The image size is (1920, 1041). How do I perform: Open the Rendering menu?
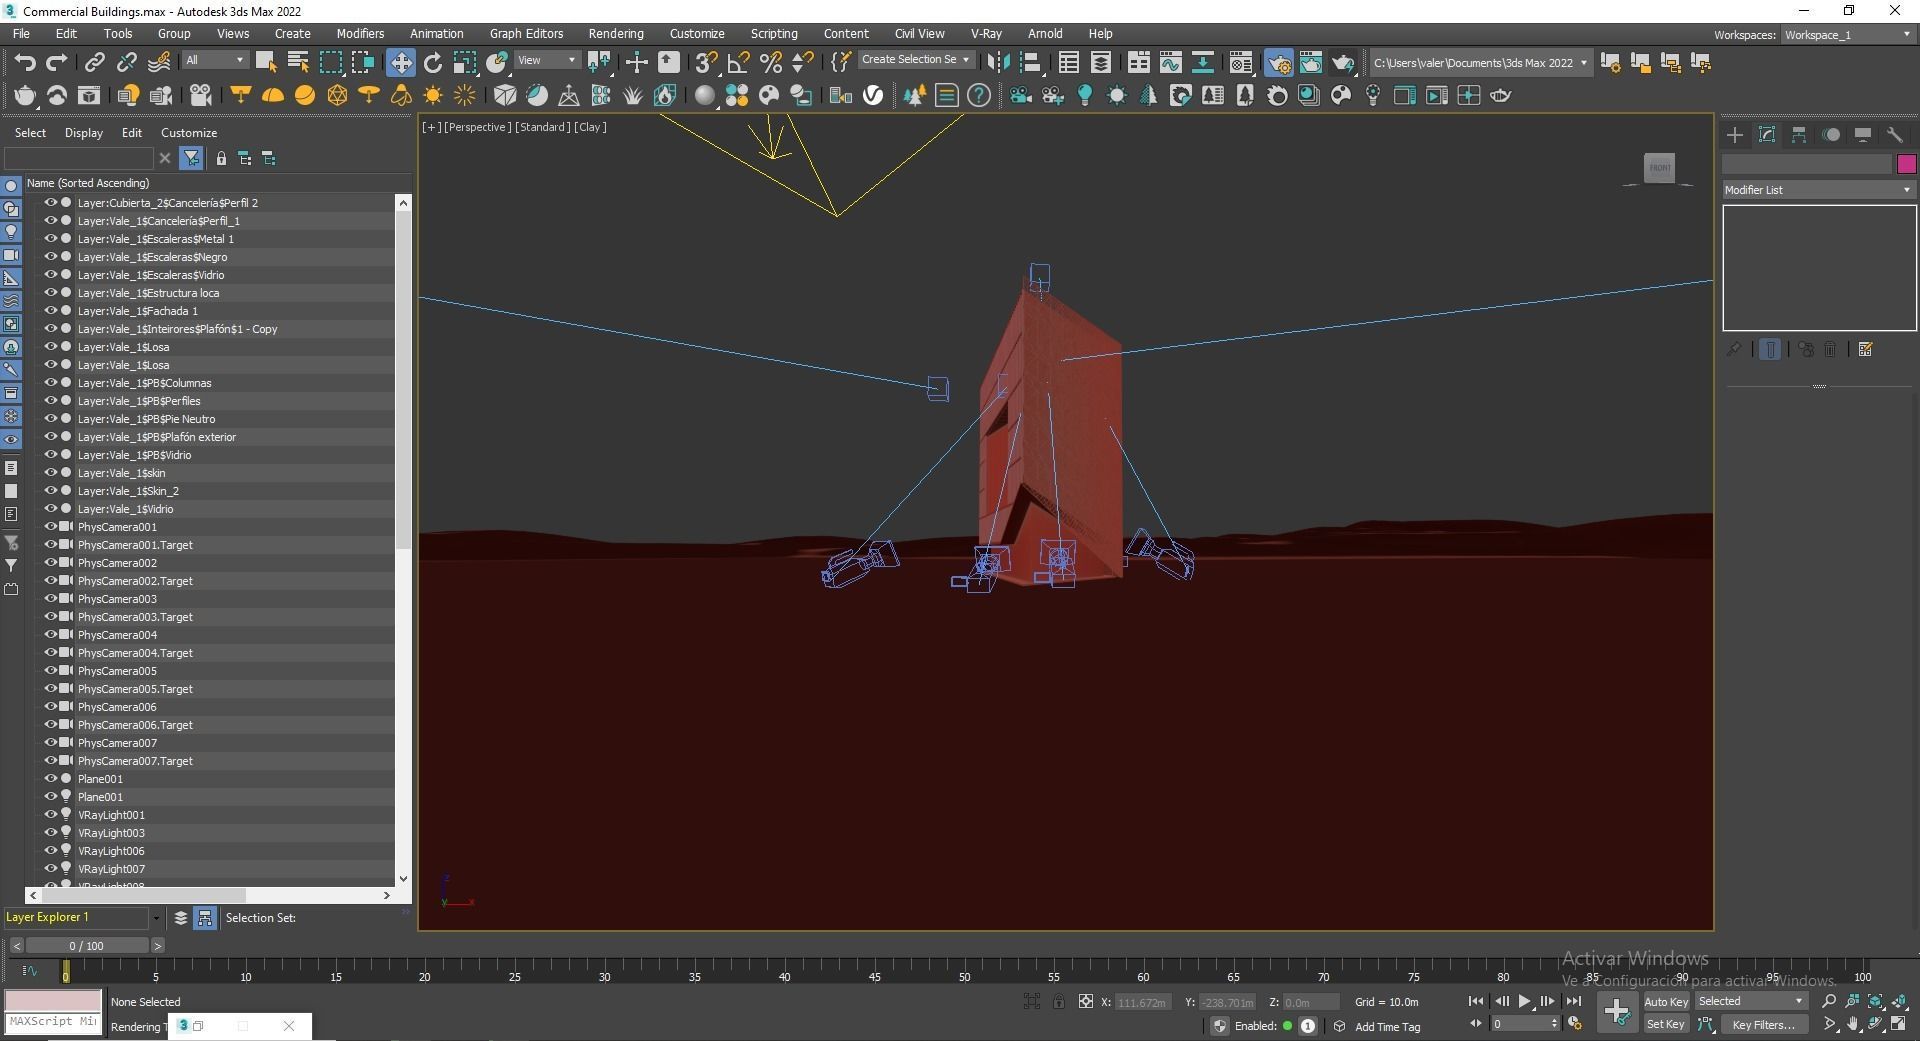[x=616, y=33]
